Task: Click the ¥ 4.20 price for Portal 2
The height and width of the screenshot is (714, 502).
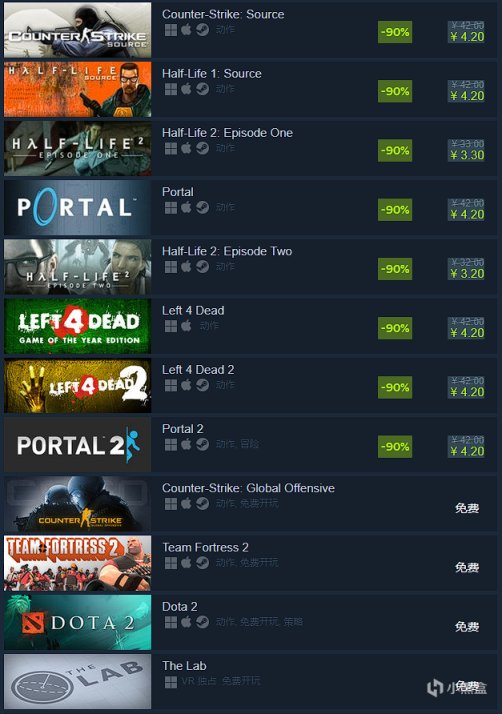Action: (467, 451)
